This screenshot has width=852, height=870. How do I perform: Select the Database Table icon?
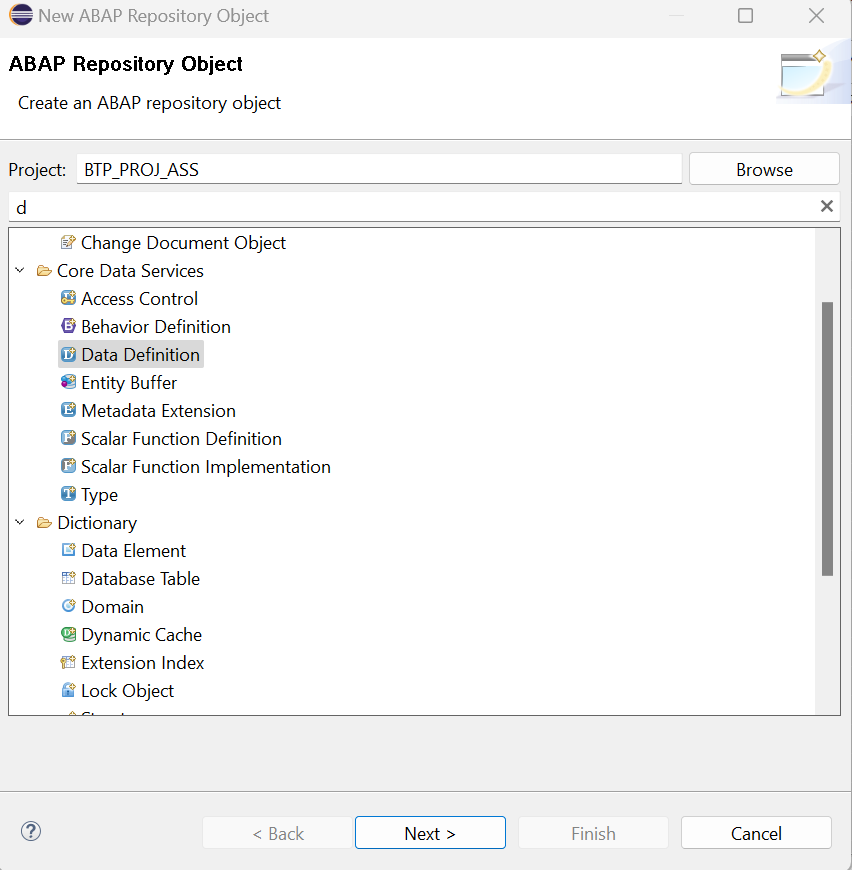(x=67, y=578)
